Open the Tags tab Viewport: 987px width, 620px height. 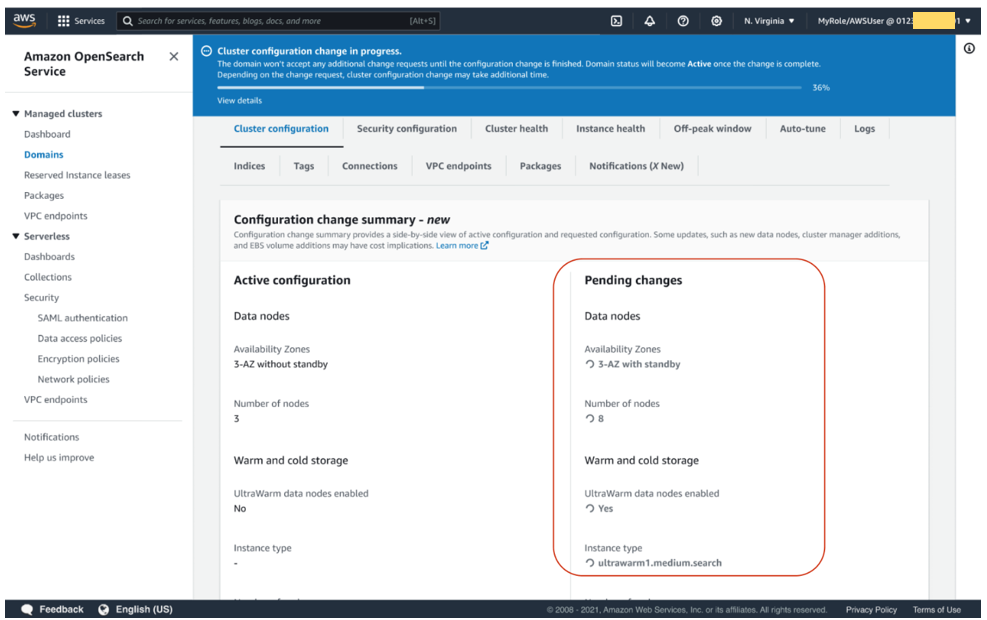(303, 166)
